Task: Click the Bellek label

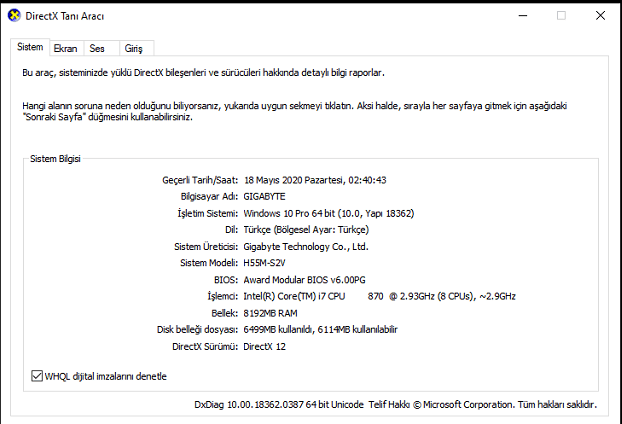Action: [225, 313]
